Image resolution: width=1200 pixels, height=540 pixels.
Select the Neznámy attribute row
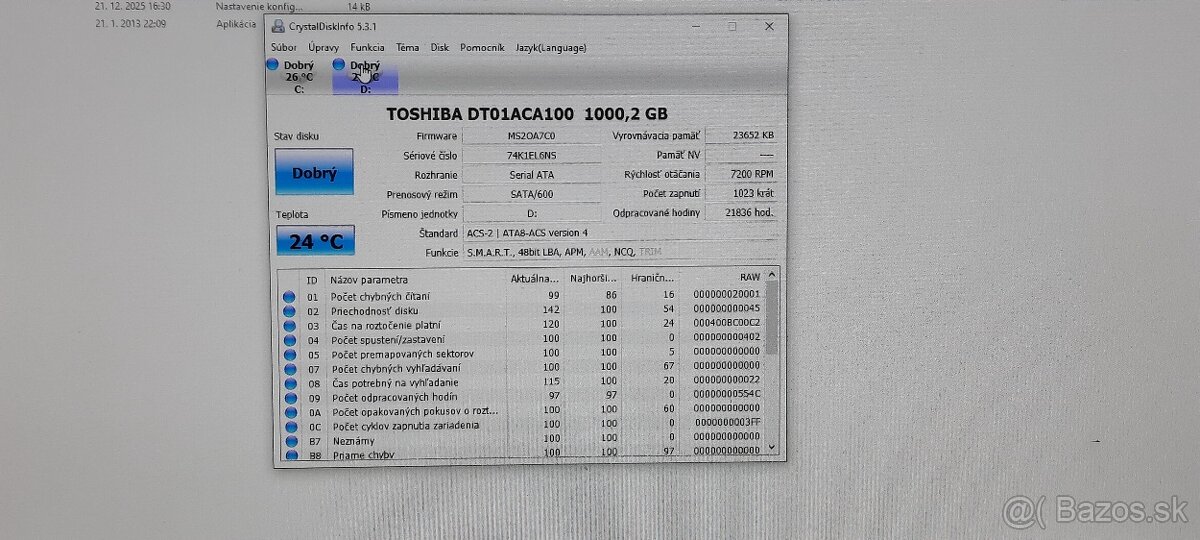tap(521, 440)
